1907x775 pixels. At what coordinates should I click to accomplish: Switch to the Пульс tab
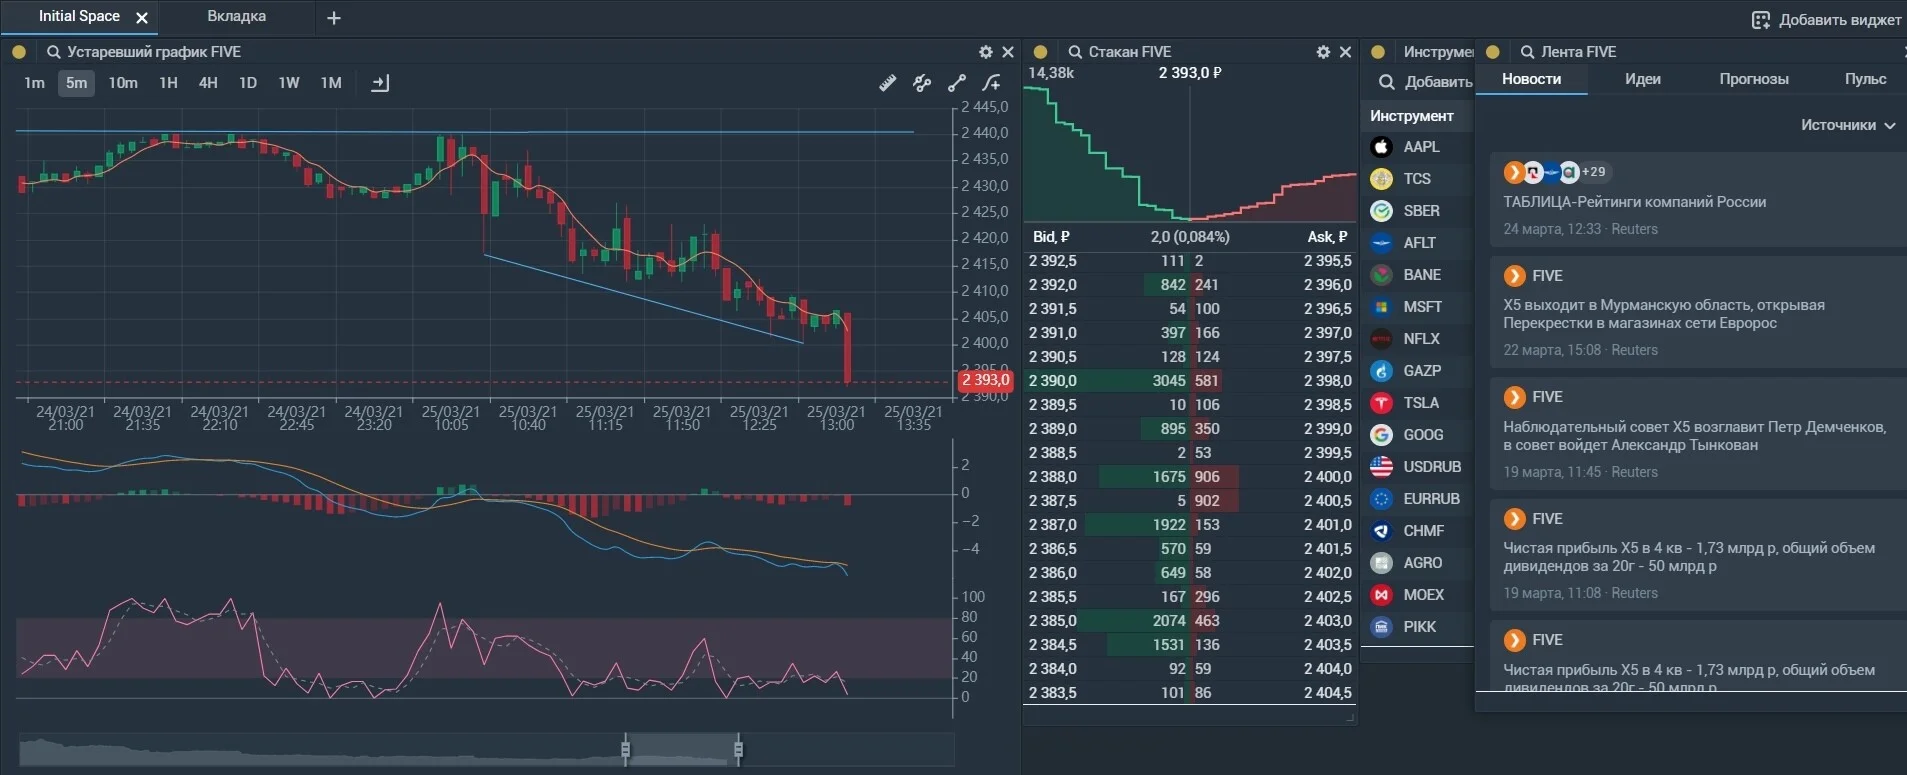coord(1865,79)
